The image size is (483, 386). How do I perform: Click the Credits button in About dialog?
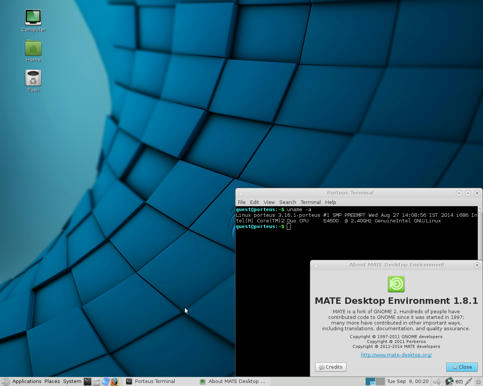point(331,367)
